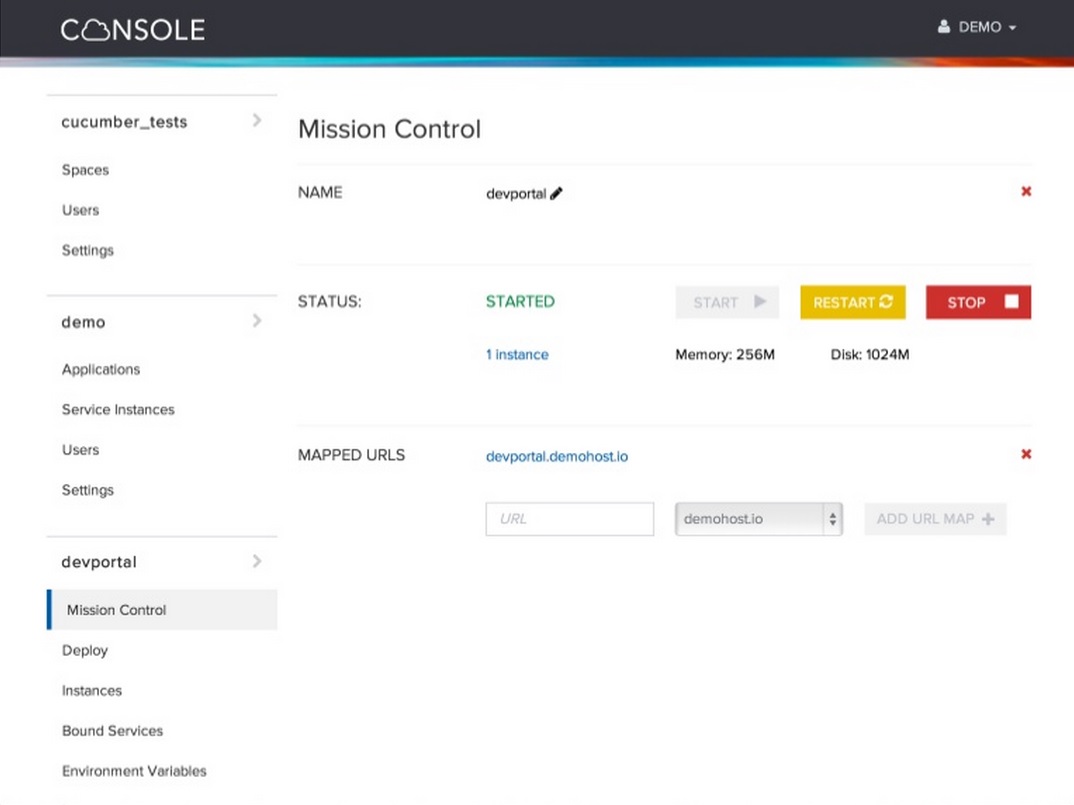Viewport: 1074px width, 805px height.
Task: Expand the cucumber_tests organization chevron
Action: click(257, 121)
